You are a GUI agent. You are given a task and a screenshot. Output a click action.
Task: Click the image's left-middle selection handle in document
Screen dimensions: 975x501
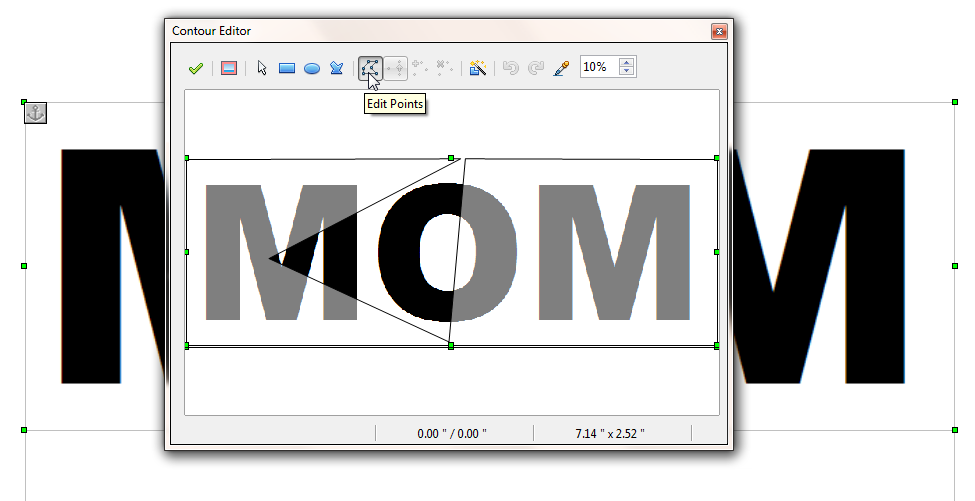(x=24, y=266)
